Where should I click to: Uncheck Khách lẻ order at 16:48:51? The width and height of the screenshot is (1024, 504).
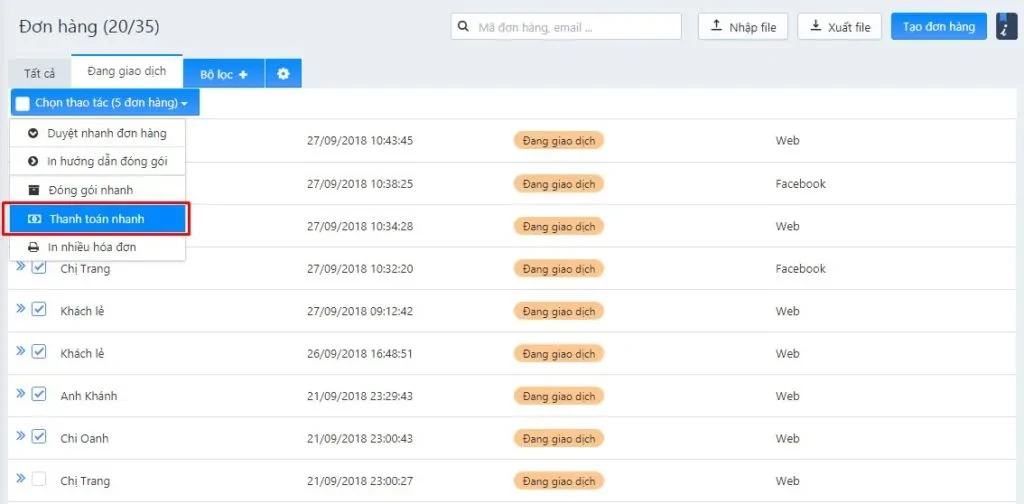[x=39, y=352]
